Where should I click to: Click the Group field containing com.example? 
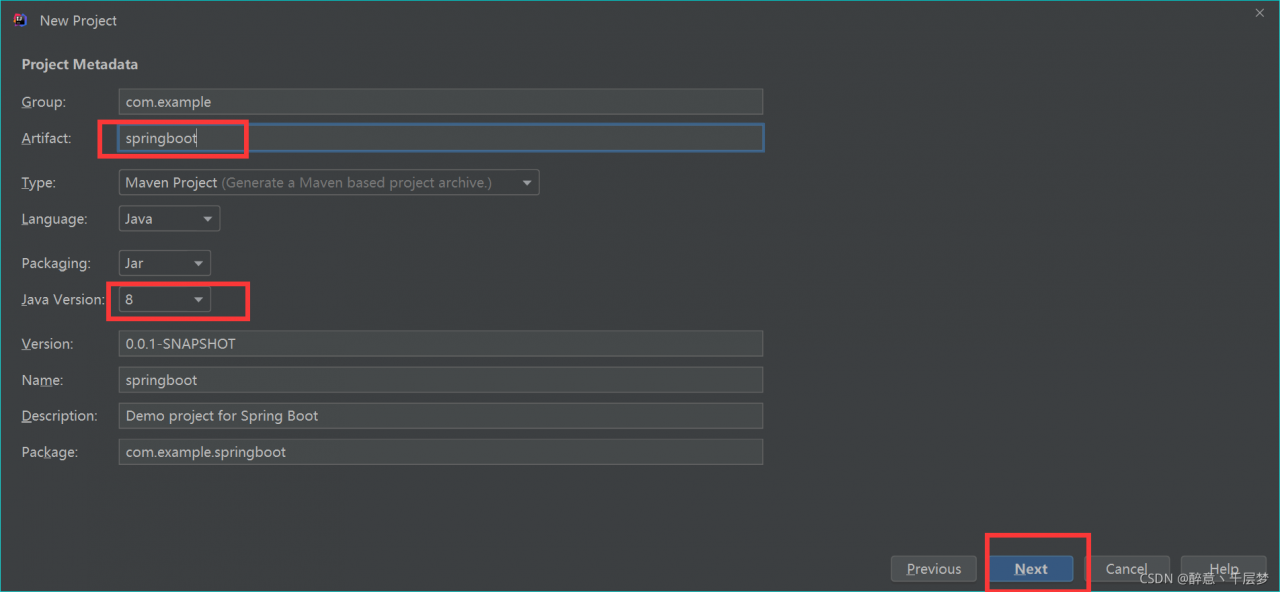(440, 102)
